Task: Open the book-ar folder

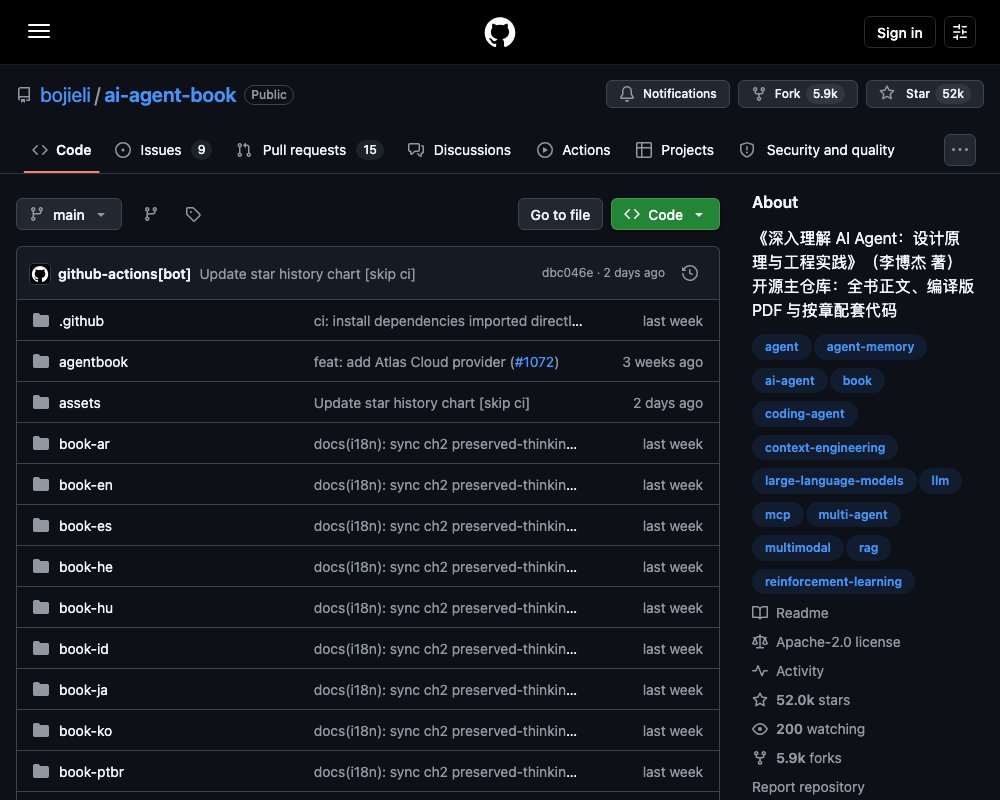Action: (84, 444)
